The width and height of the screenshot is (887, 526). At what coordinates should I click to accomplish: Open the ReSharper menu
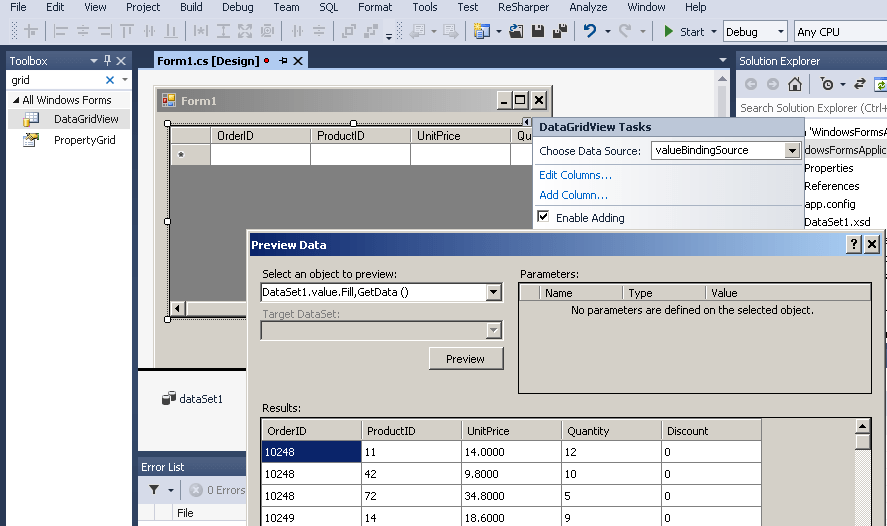click(x=523, y=7)
